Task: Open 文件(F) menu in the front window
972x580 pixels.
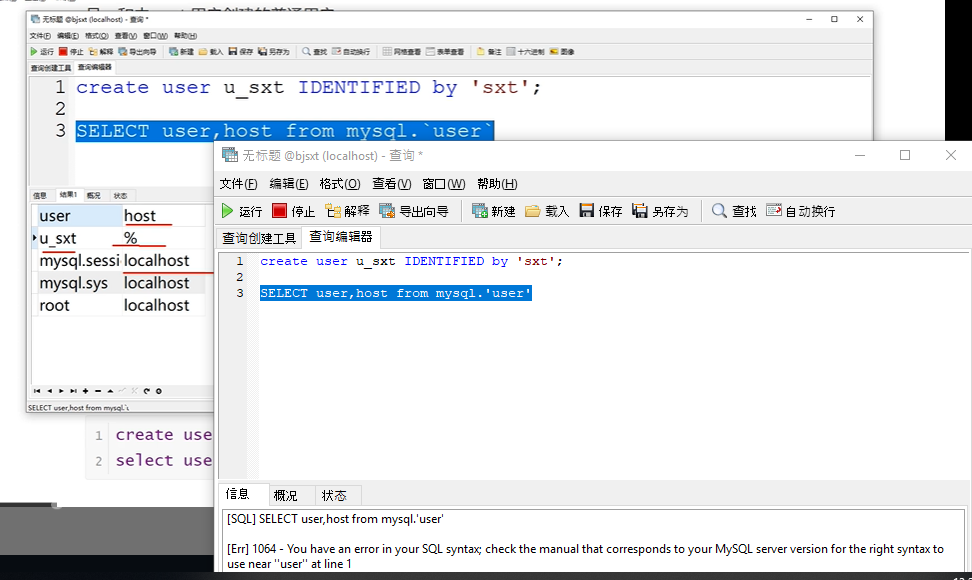Action: click(x=238, y=184)
